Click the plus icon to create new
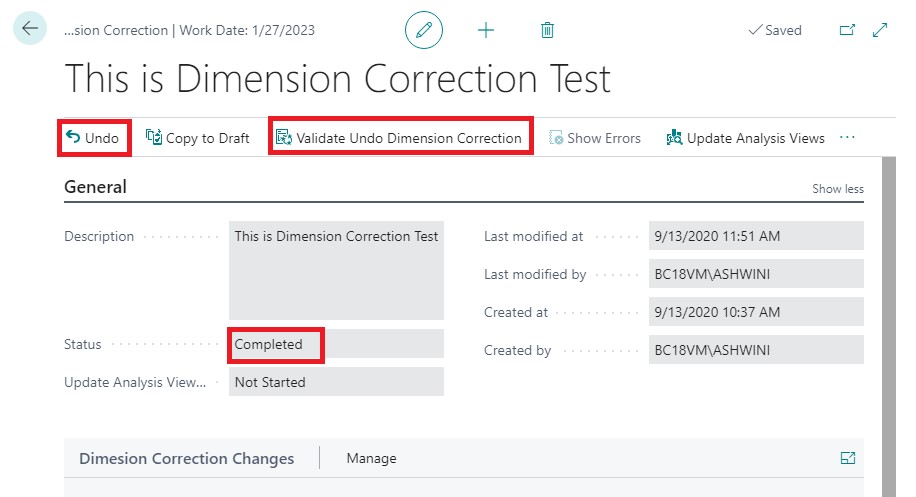Screen dimensions: 916x497 (486, 30)
